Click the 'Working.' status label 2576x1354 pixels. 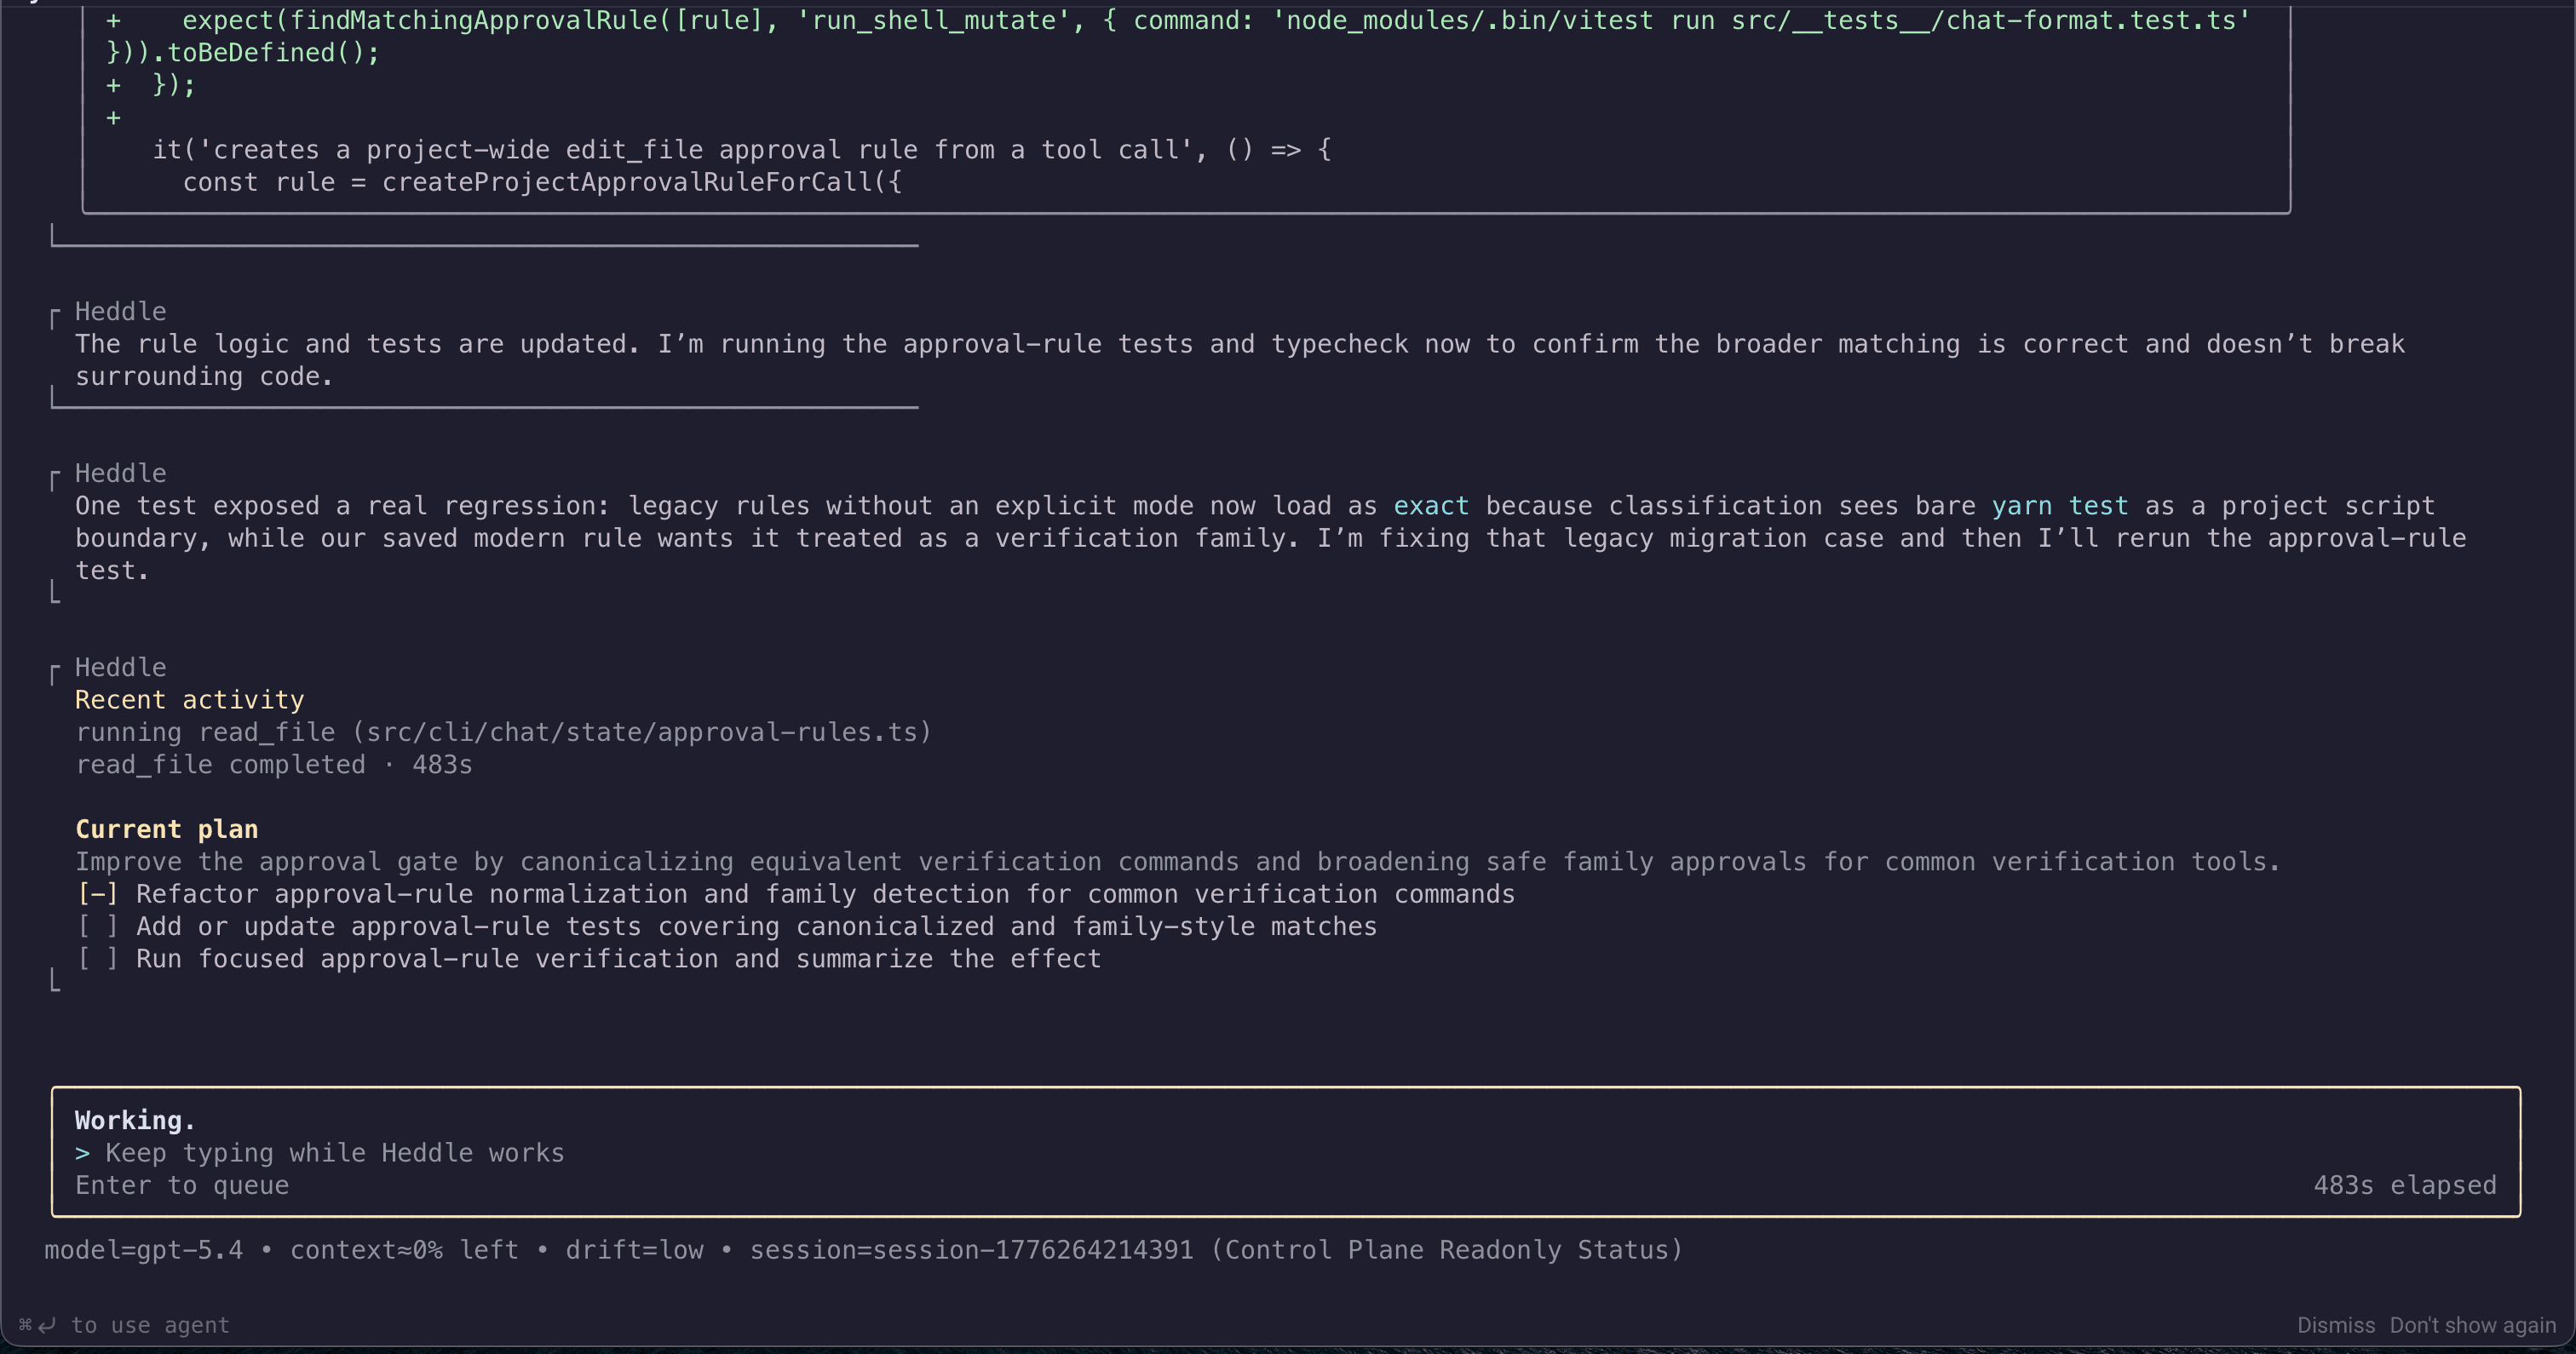pos(135,1120)
